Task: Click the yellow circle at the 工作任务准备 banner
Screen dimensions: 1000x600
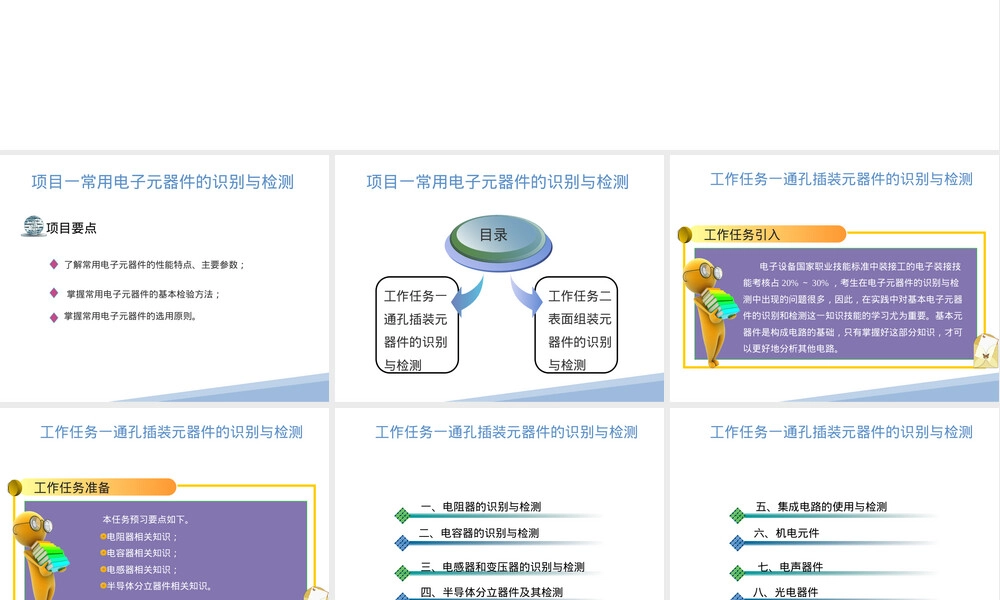Action: (x=15, y=488)
